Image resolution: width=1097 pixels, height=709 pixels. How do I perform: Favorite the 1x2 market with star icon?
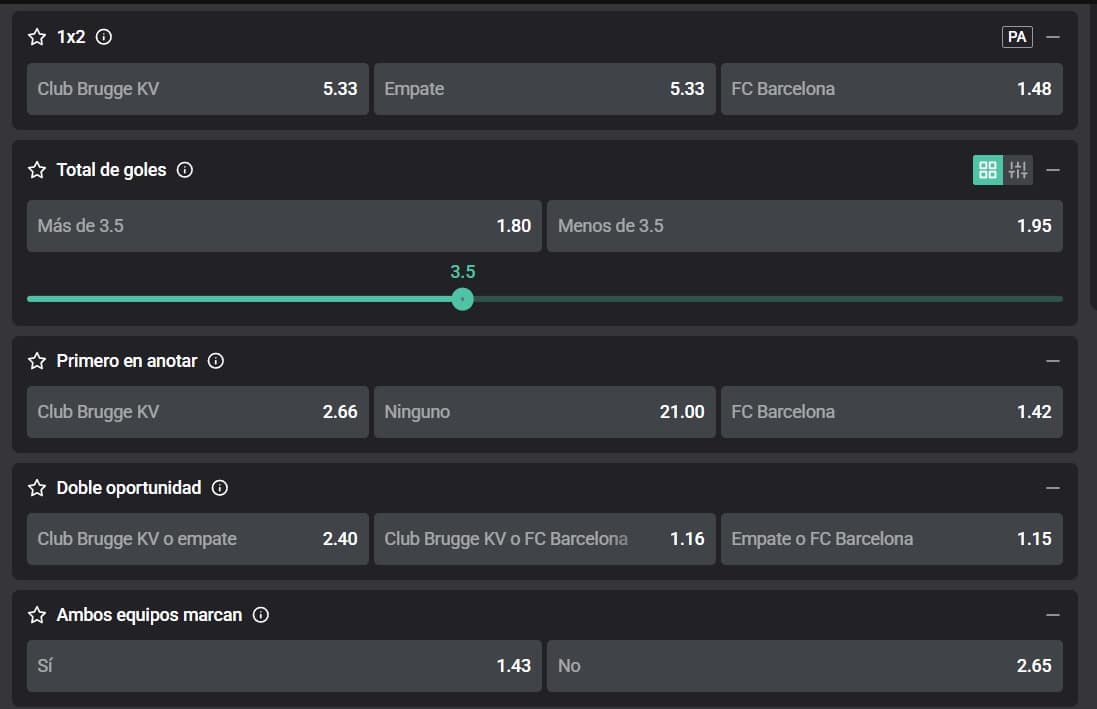(x=37, y=37)
